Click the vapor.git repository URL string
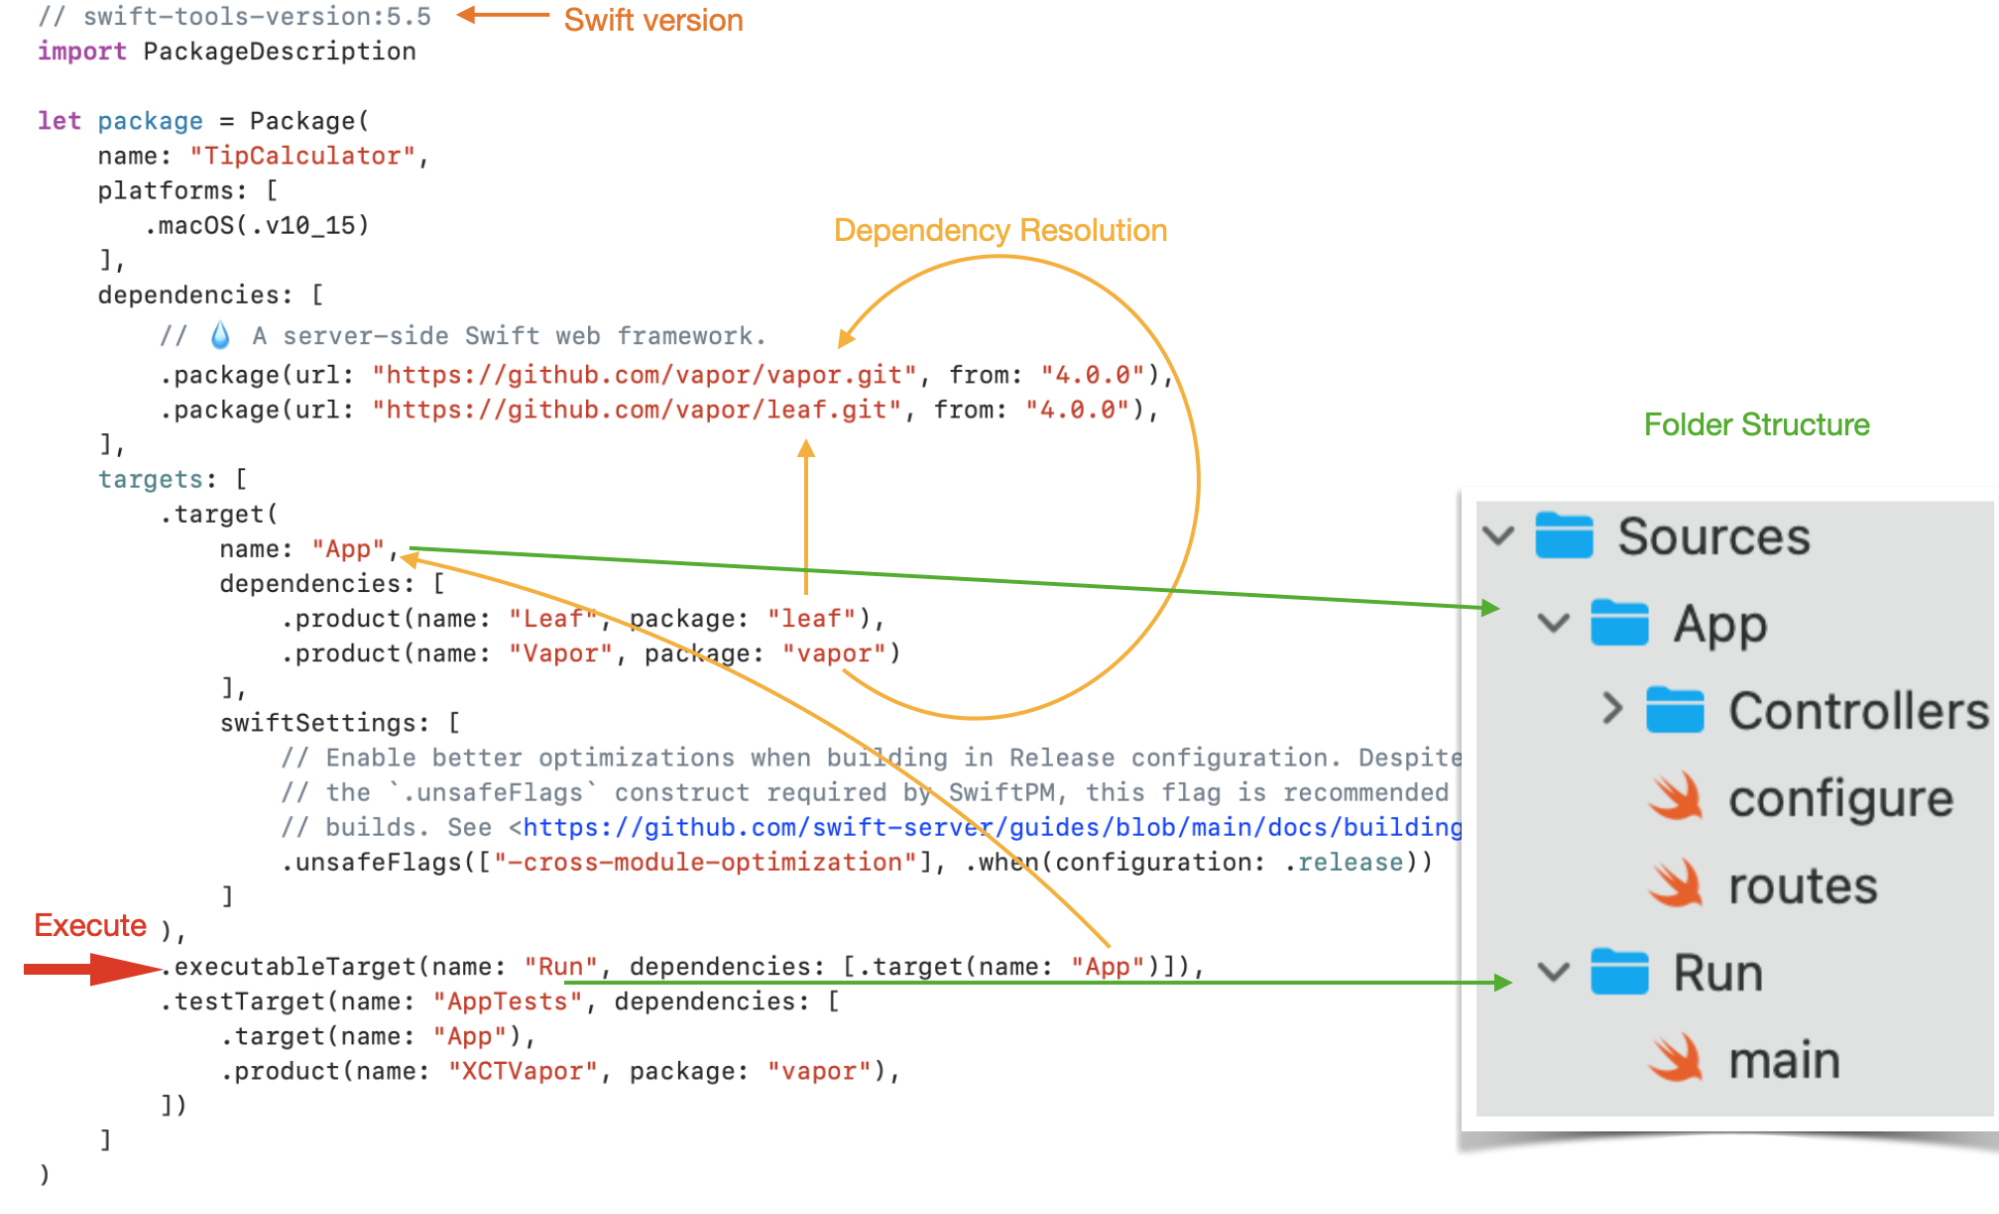 pos(644,375)
